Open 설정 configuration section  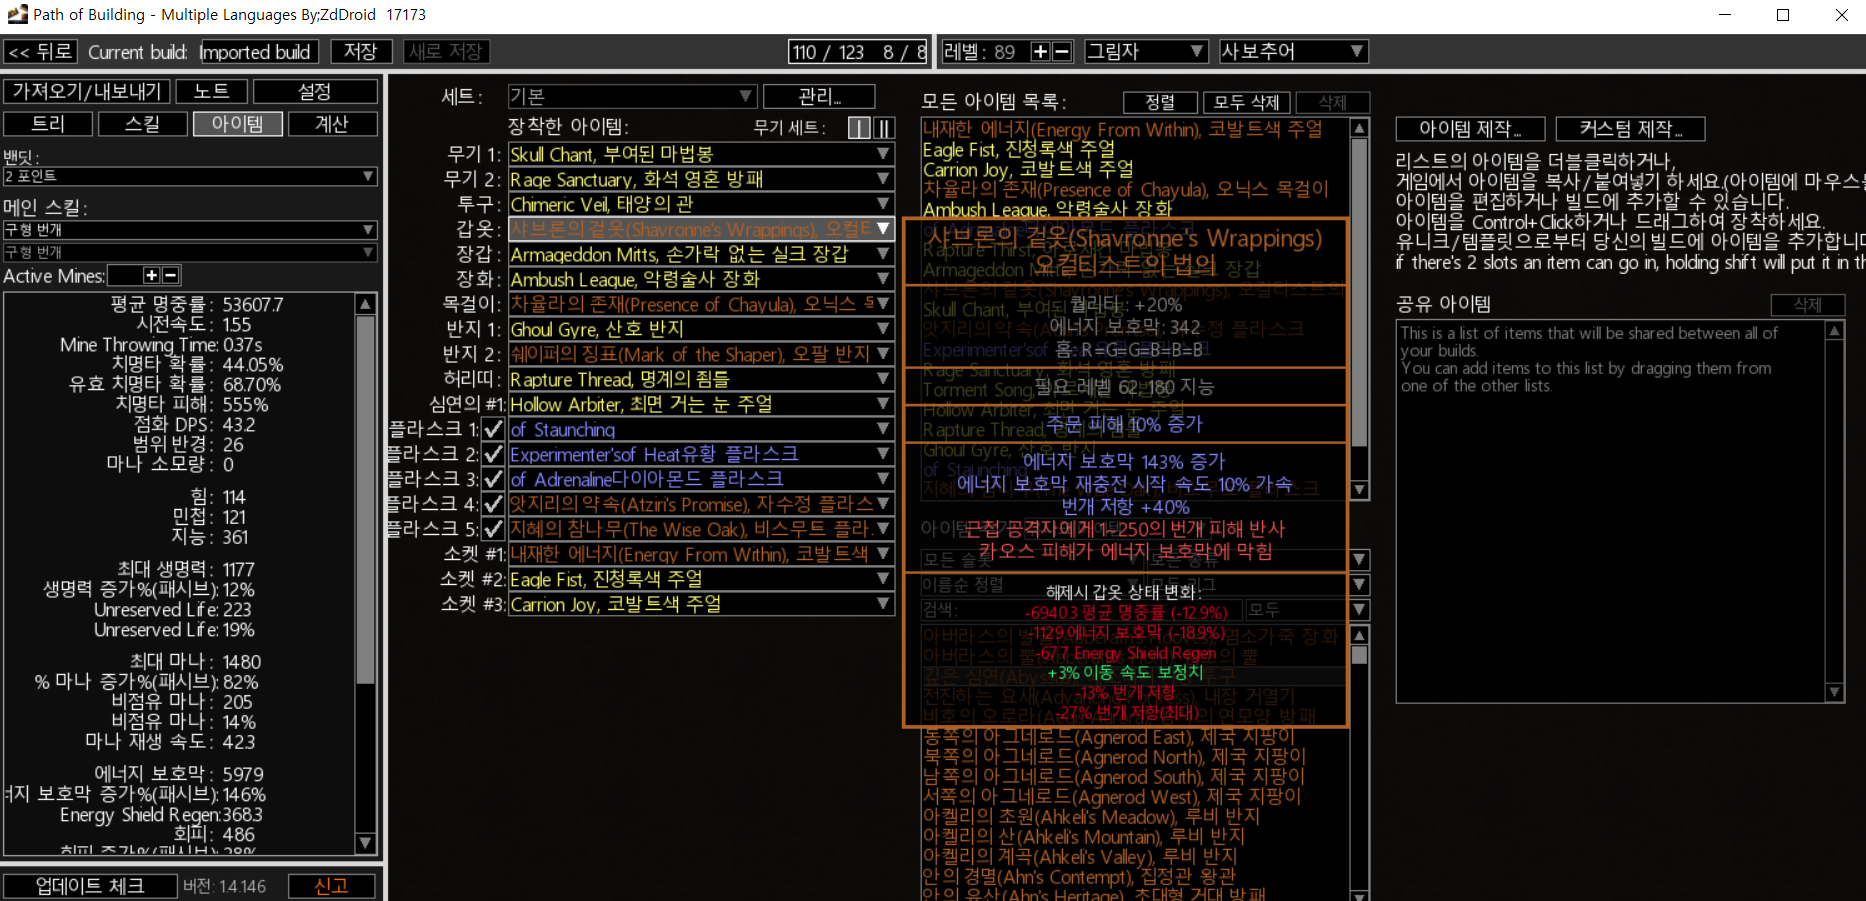tap(315, 92)
